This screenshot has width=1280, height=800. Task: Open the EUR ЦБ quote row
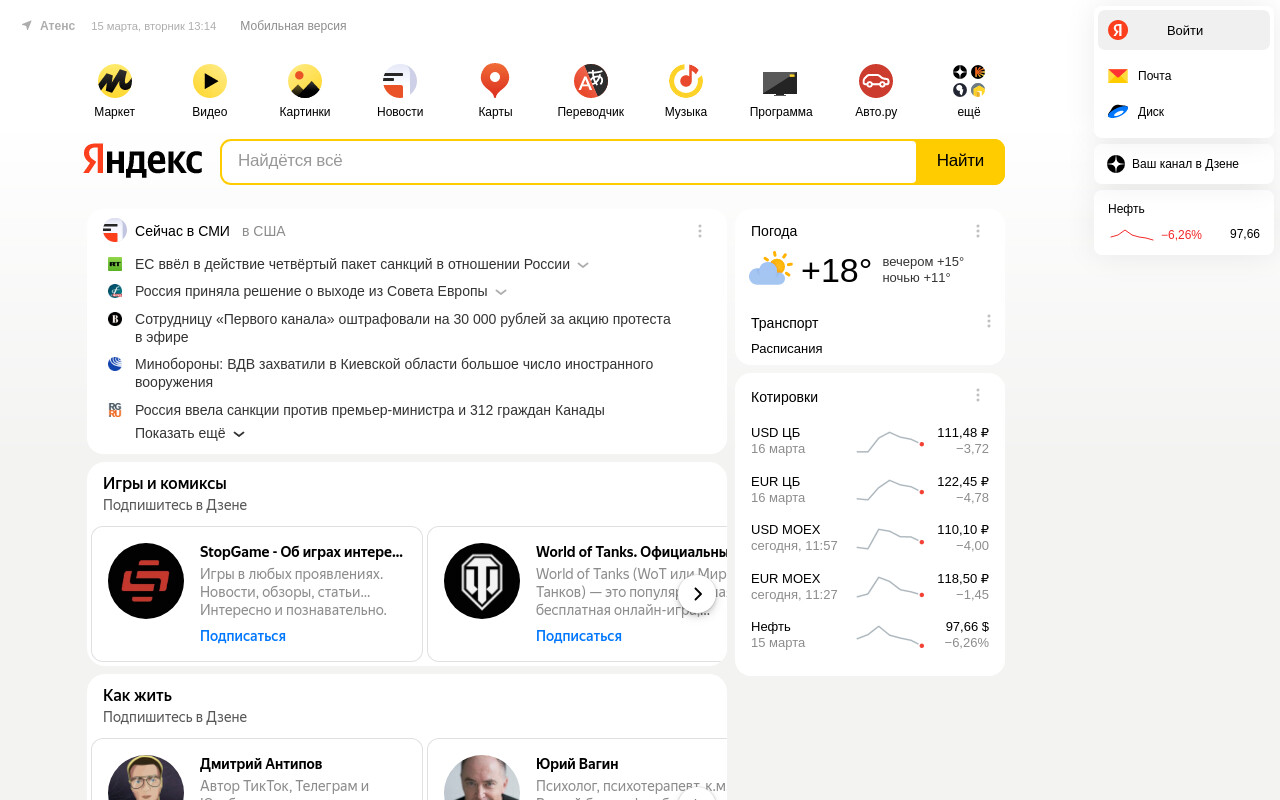(x=870, y=489)
